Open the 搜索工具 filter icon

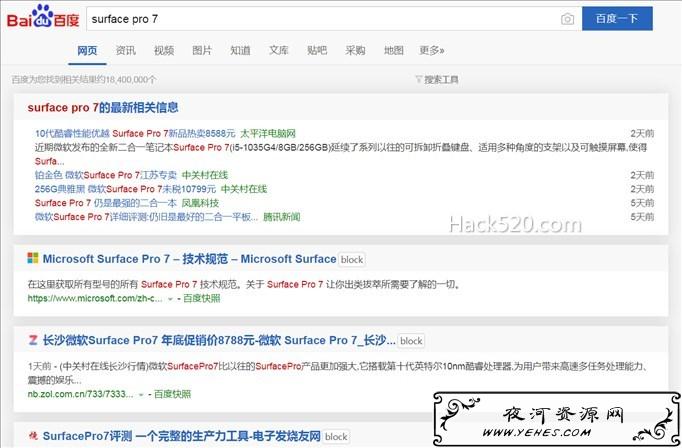tap(418, 79)
